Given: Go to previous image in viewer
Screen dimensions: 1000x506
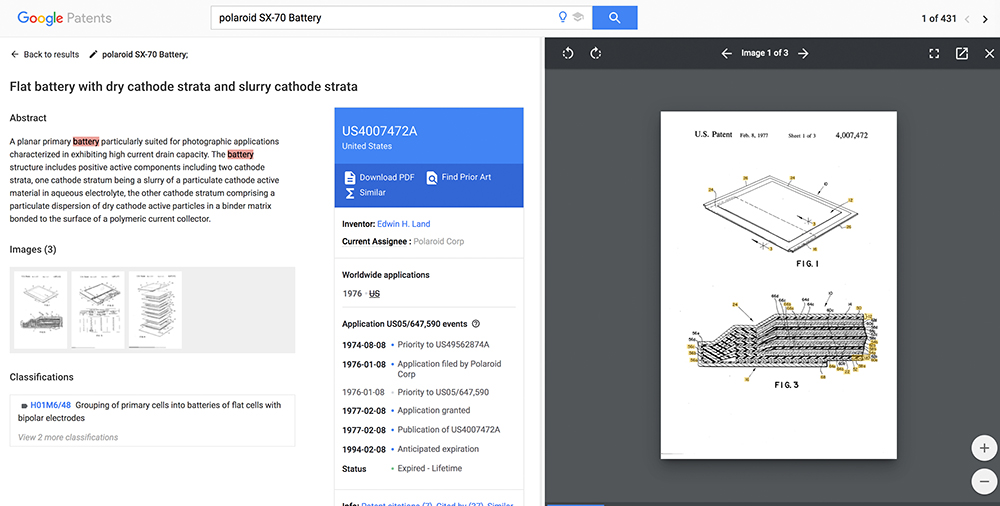Looking at the screenshot, I should click(x=726, y=54).
